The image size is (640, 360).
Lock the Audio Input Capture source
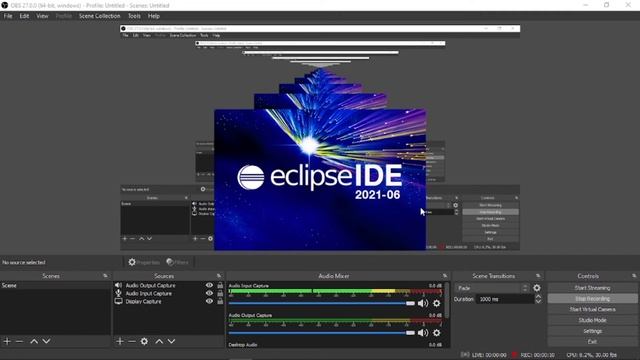220,293
